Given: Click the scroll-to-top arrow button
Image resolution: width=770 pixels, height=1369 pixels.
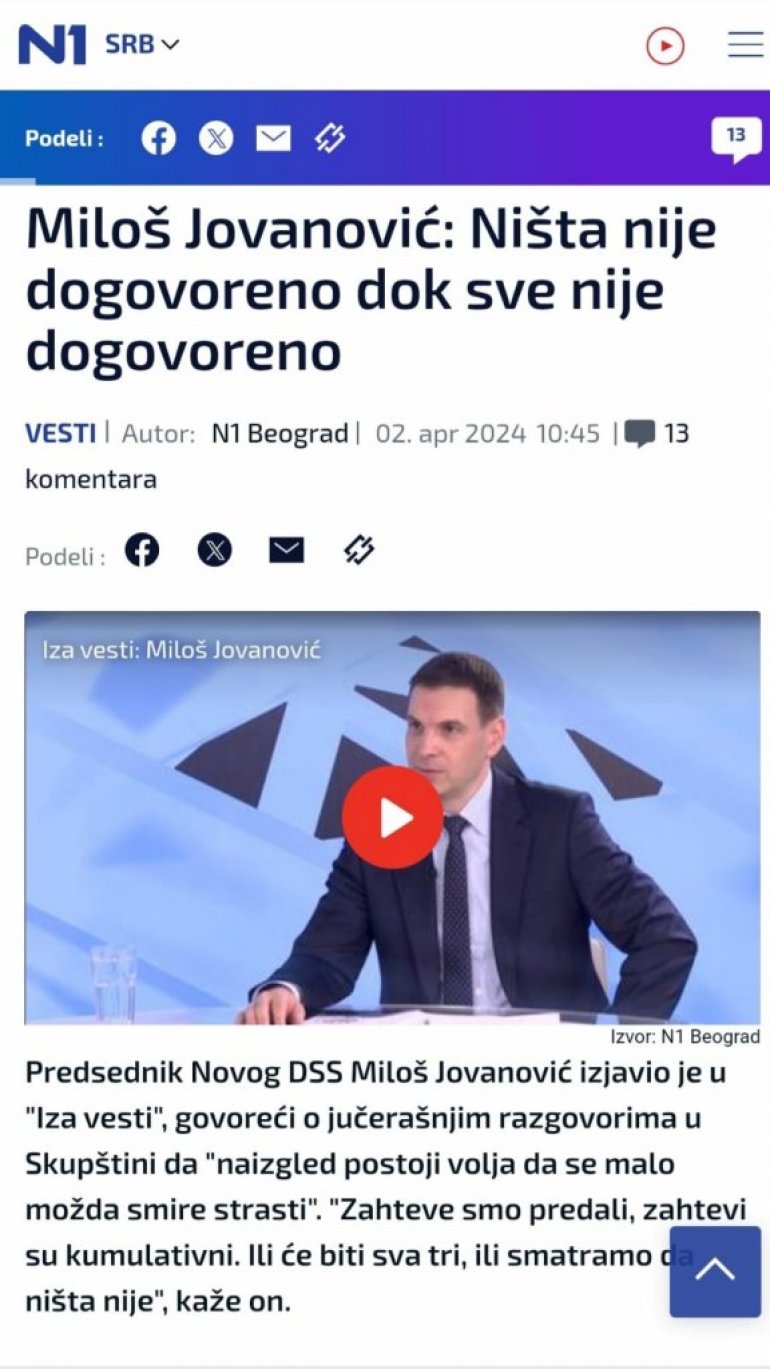Looking at the screenshot, I should tap(715, 1271).
